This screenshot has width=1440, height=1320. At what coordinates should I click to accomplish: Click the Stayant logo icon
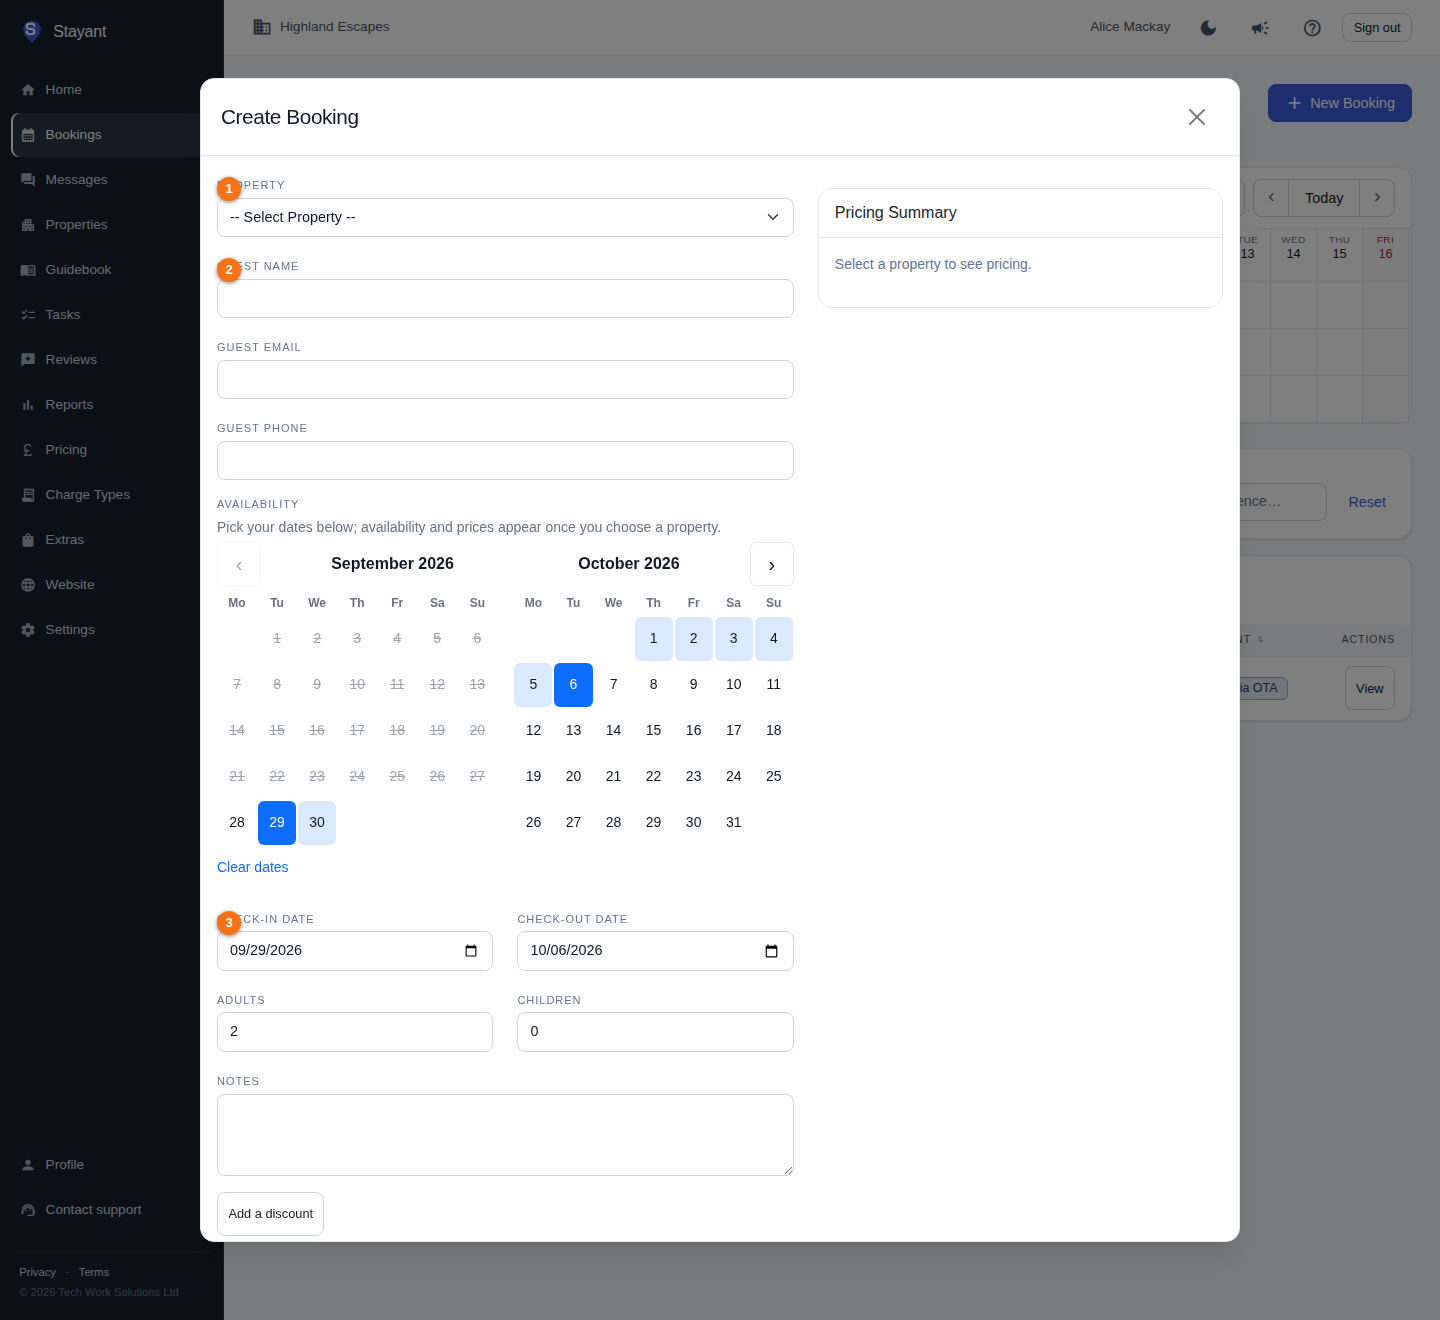tap(31, 31)
